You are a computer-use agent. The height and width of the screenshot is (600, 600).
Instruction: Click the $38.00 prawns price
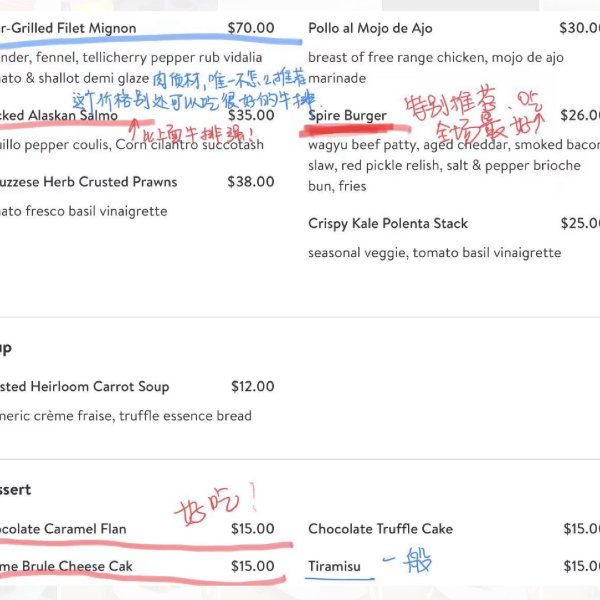coord(251,182)
